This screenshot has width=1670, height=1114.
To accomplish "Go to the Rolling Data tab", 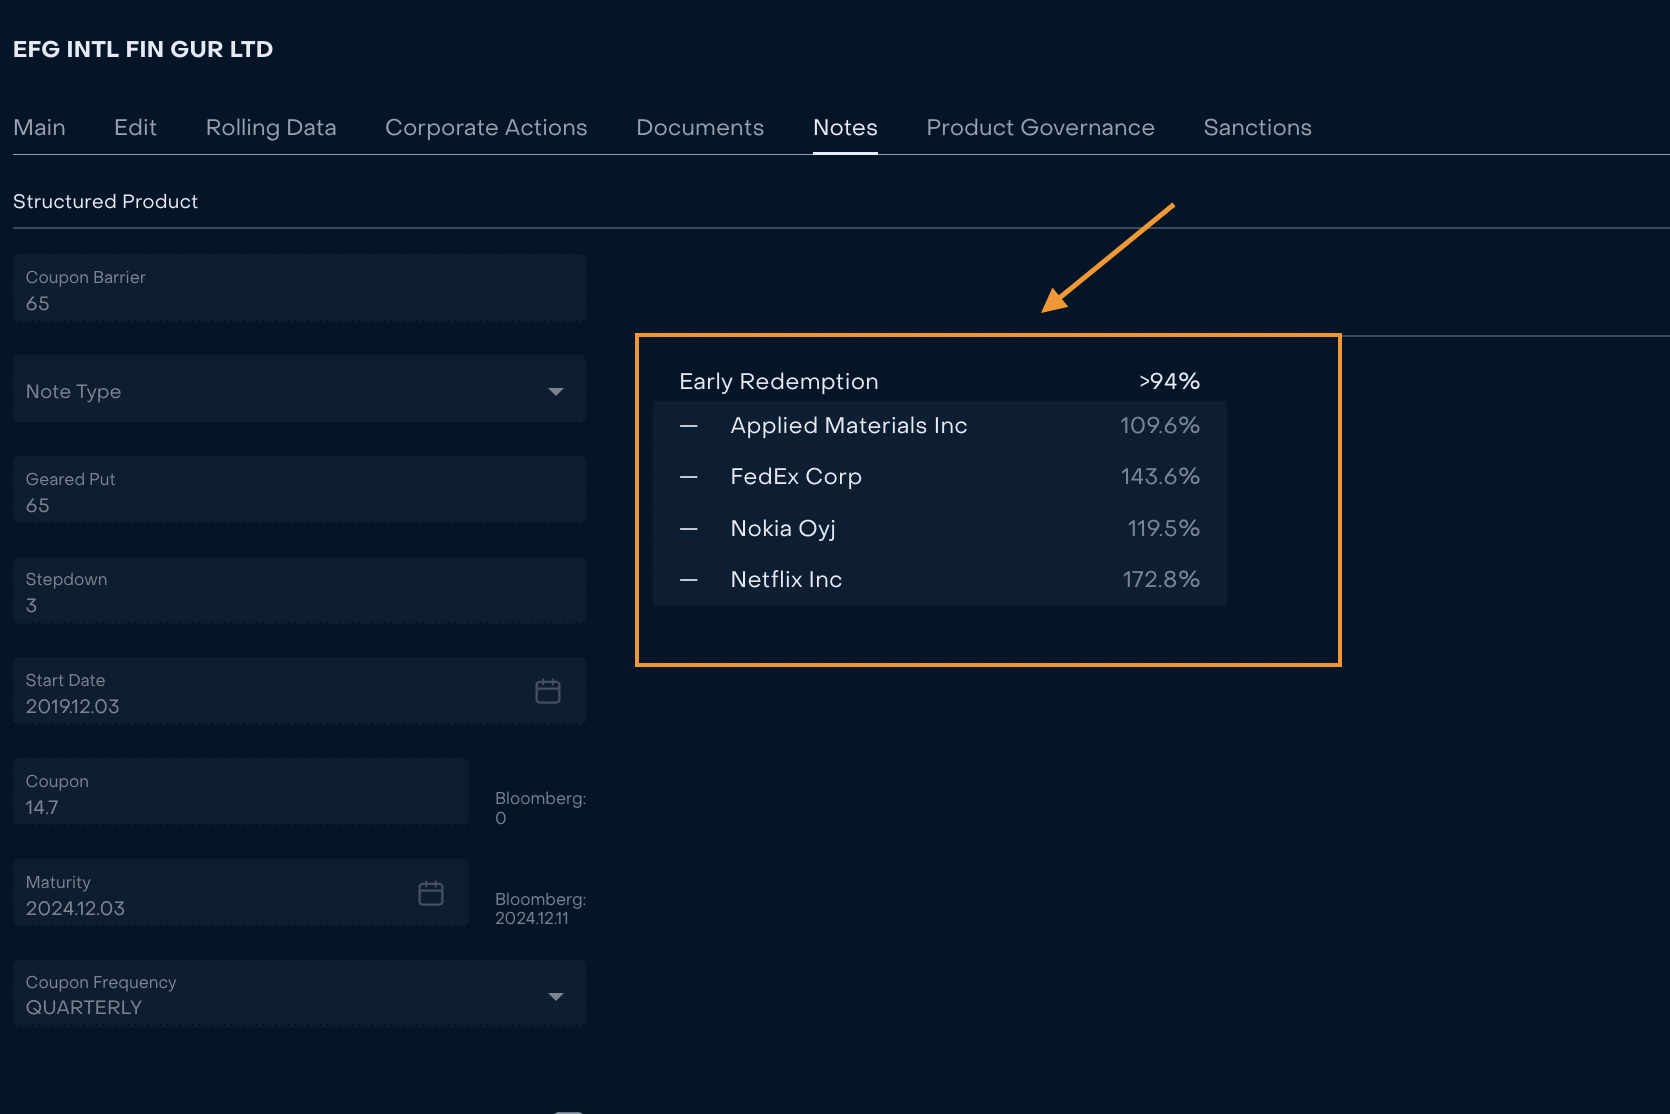I will [271, 127].
